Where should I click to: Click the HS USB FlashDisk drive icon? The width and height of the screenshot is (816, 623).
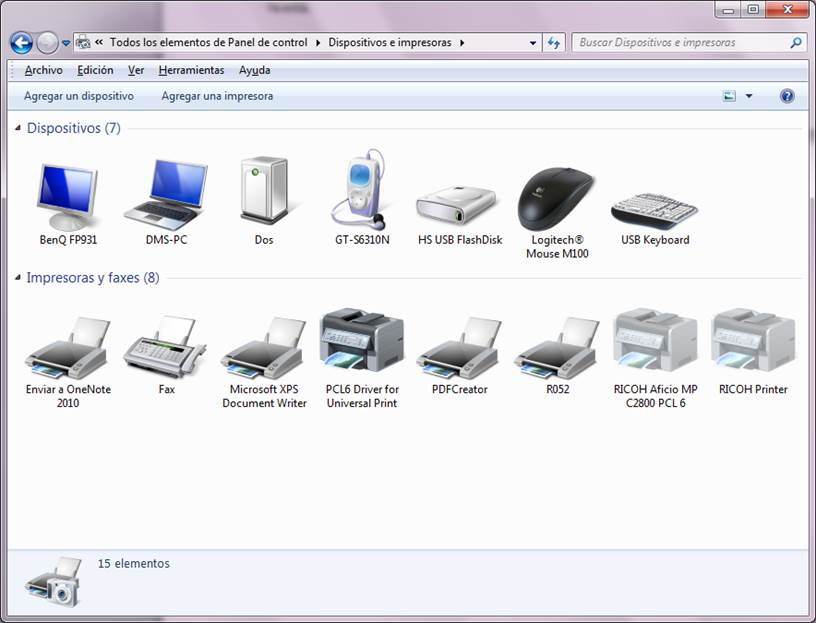[457, 205]
